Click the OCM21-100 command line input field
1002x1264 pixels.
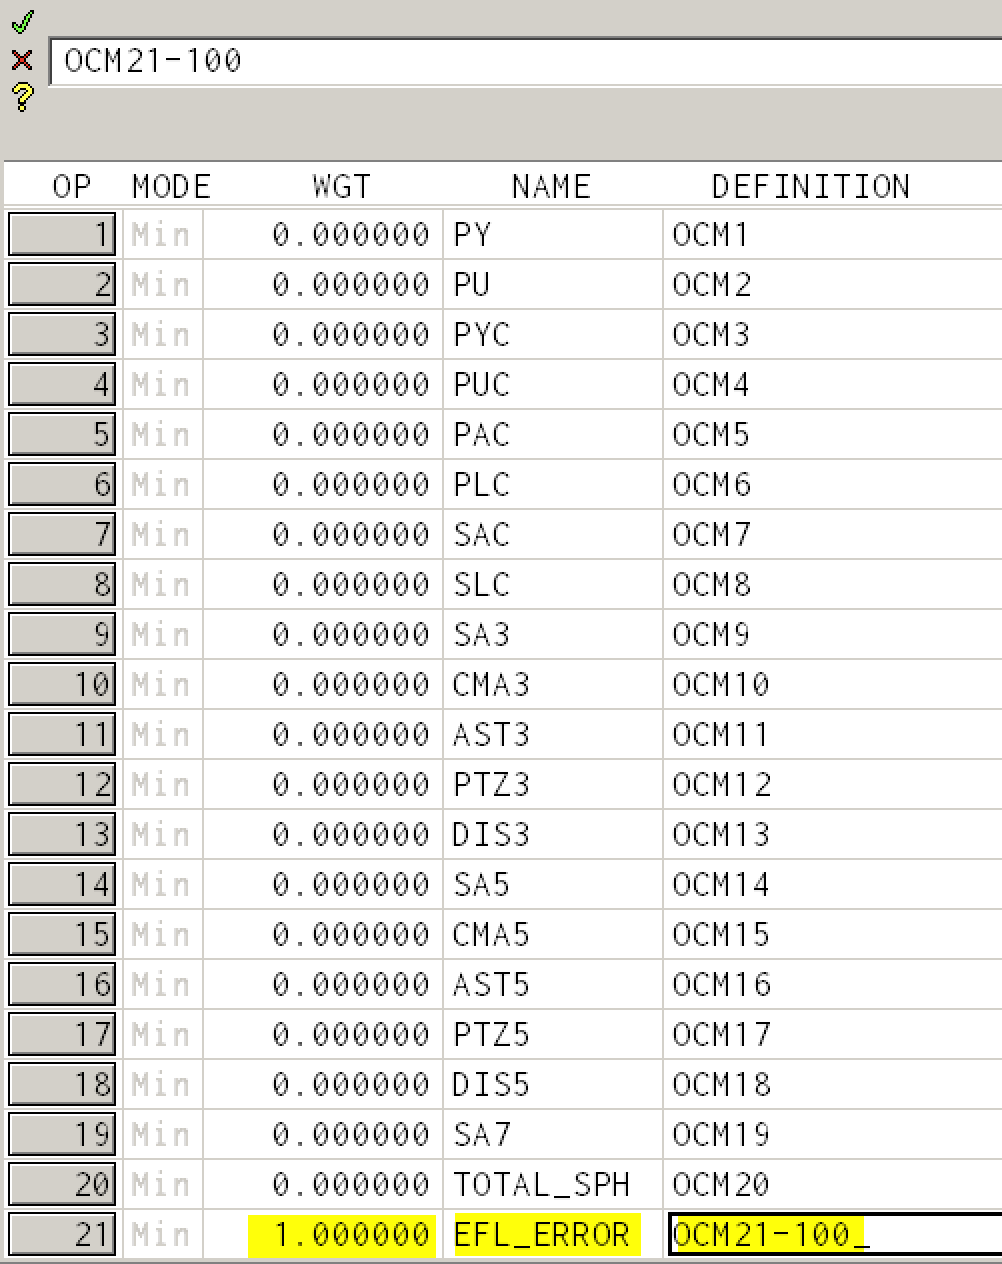526,61
